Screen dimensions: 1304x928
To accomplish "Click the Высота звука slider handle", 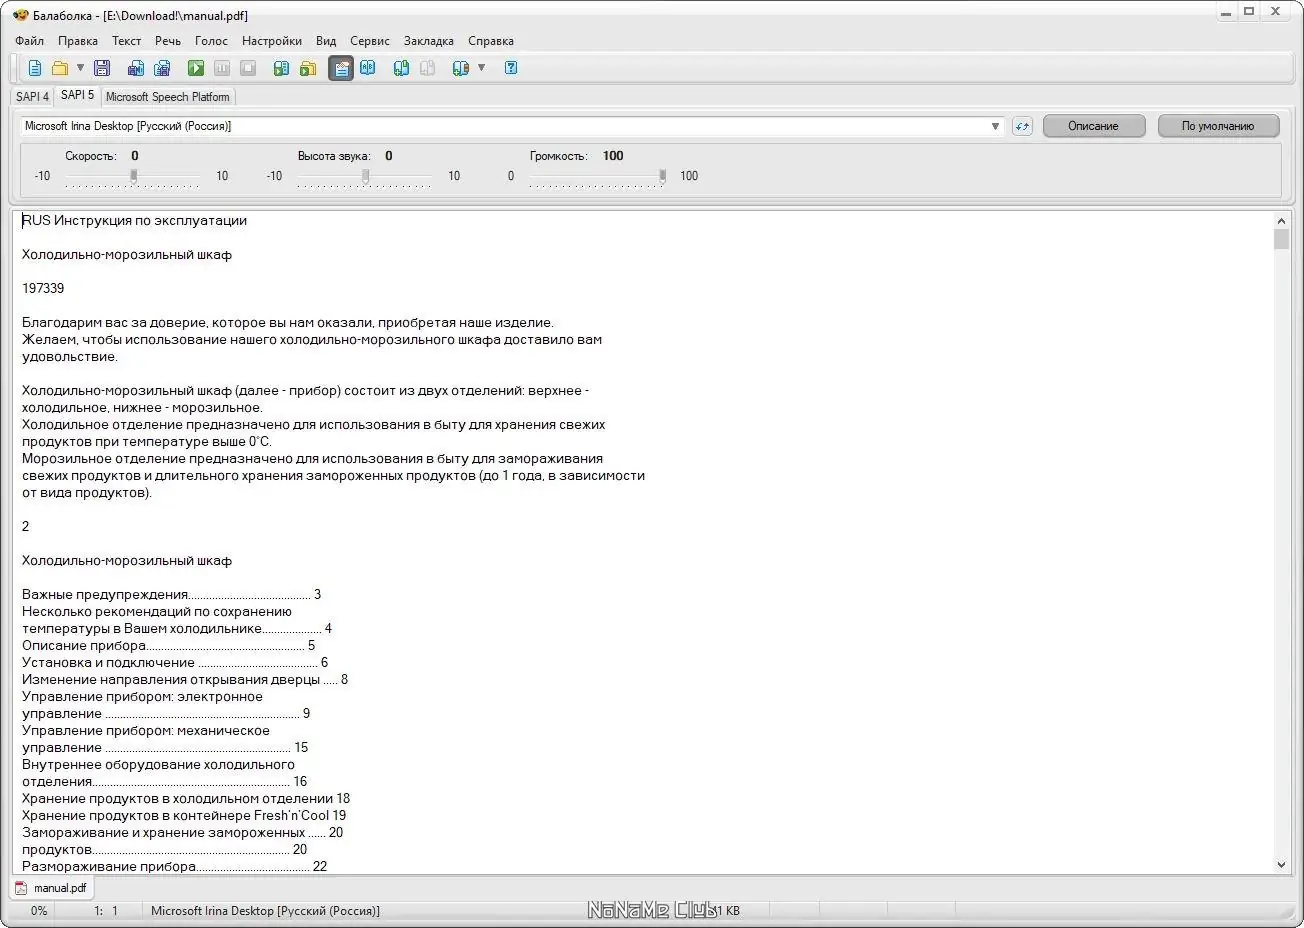I will point(366,176).
